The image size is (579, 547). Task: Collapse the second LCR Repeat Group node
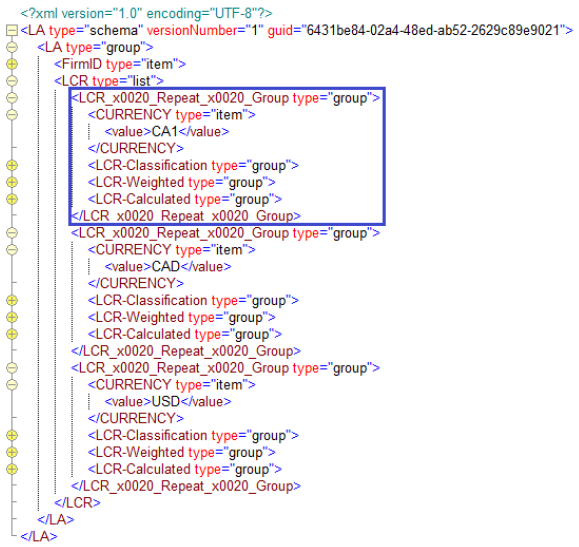coord(12,233)
